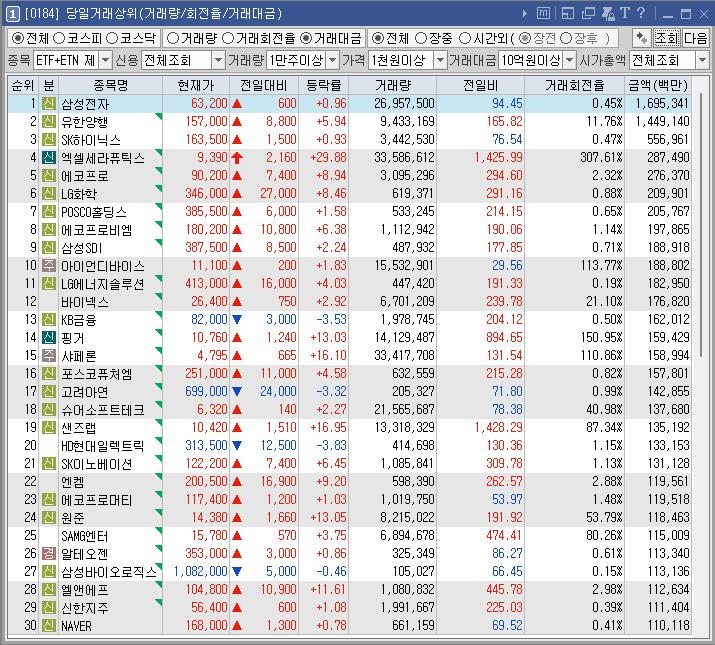The height and width of the screenshot is (645, 715).
Task: Select the 시간외 session radio button
Action: [465, 38]
